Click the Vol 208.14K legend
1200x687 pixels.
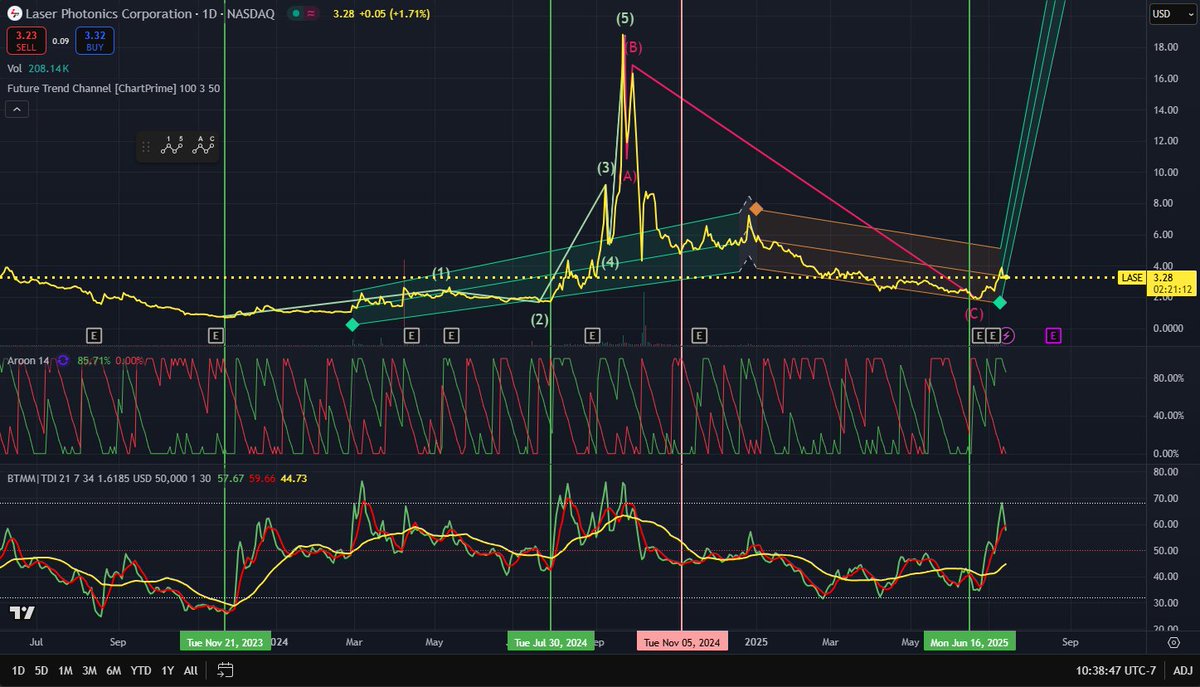(x=38, y=69)
